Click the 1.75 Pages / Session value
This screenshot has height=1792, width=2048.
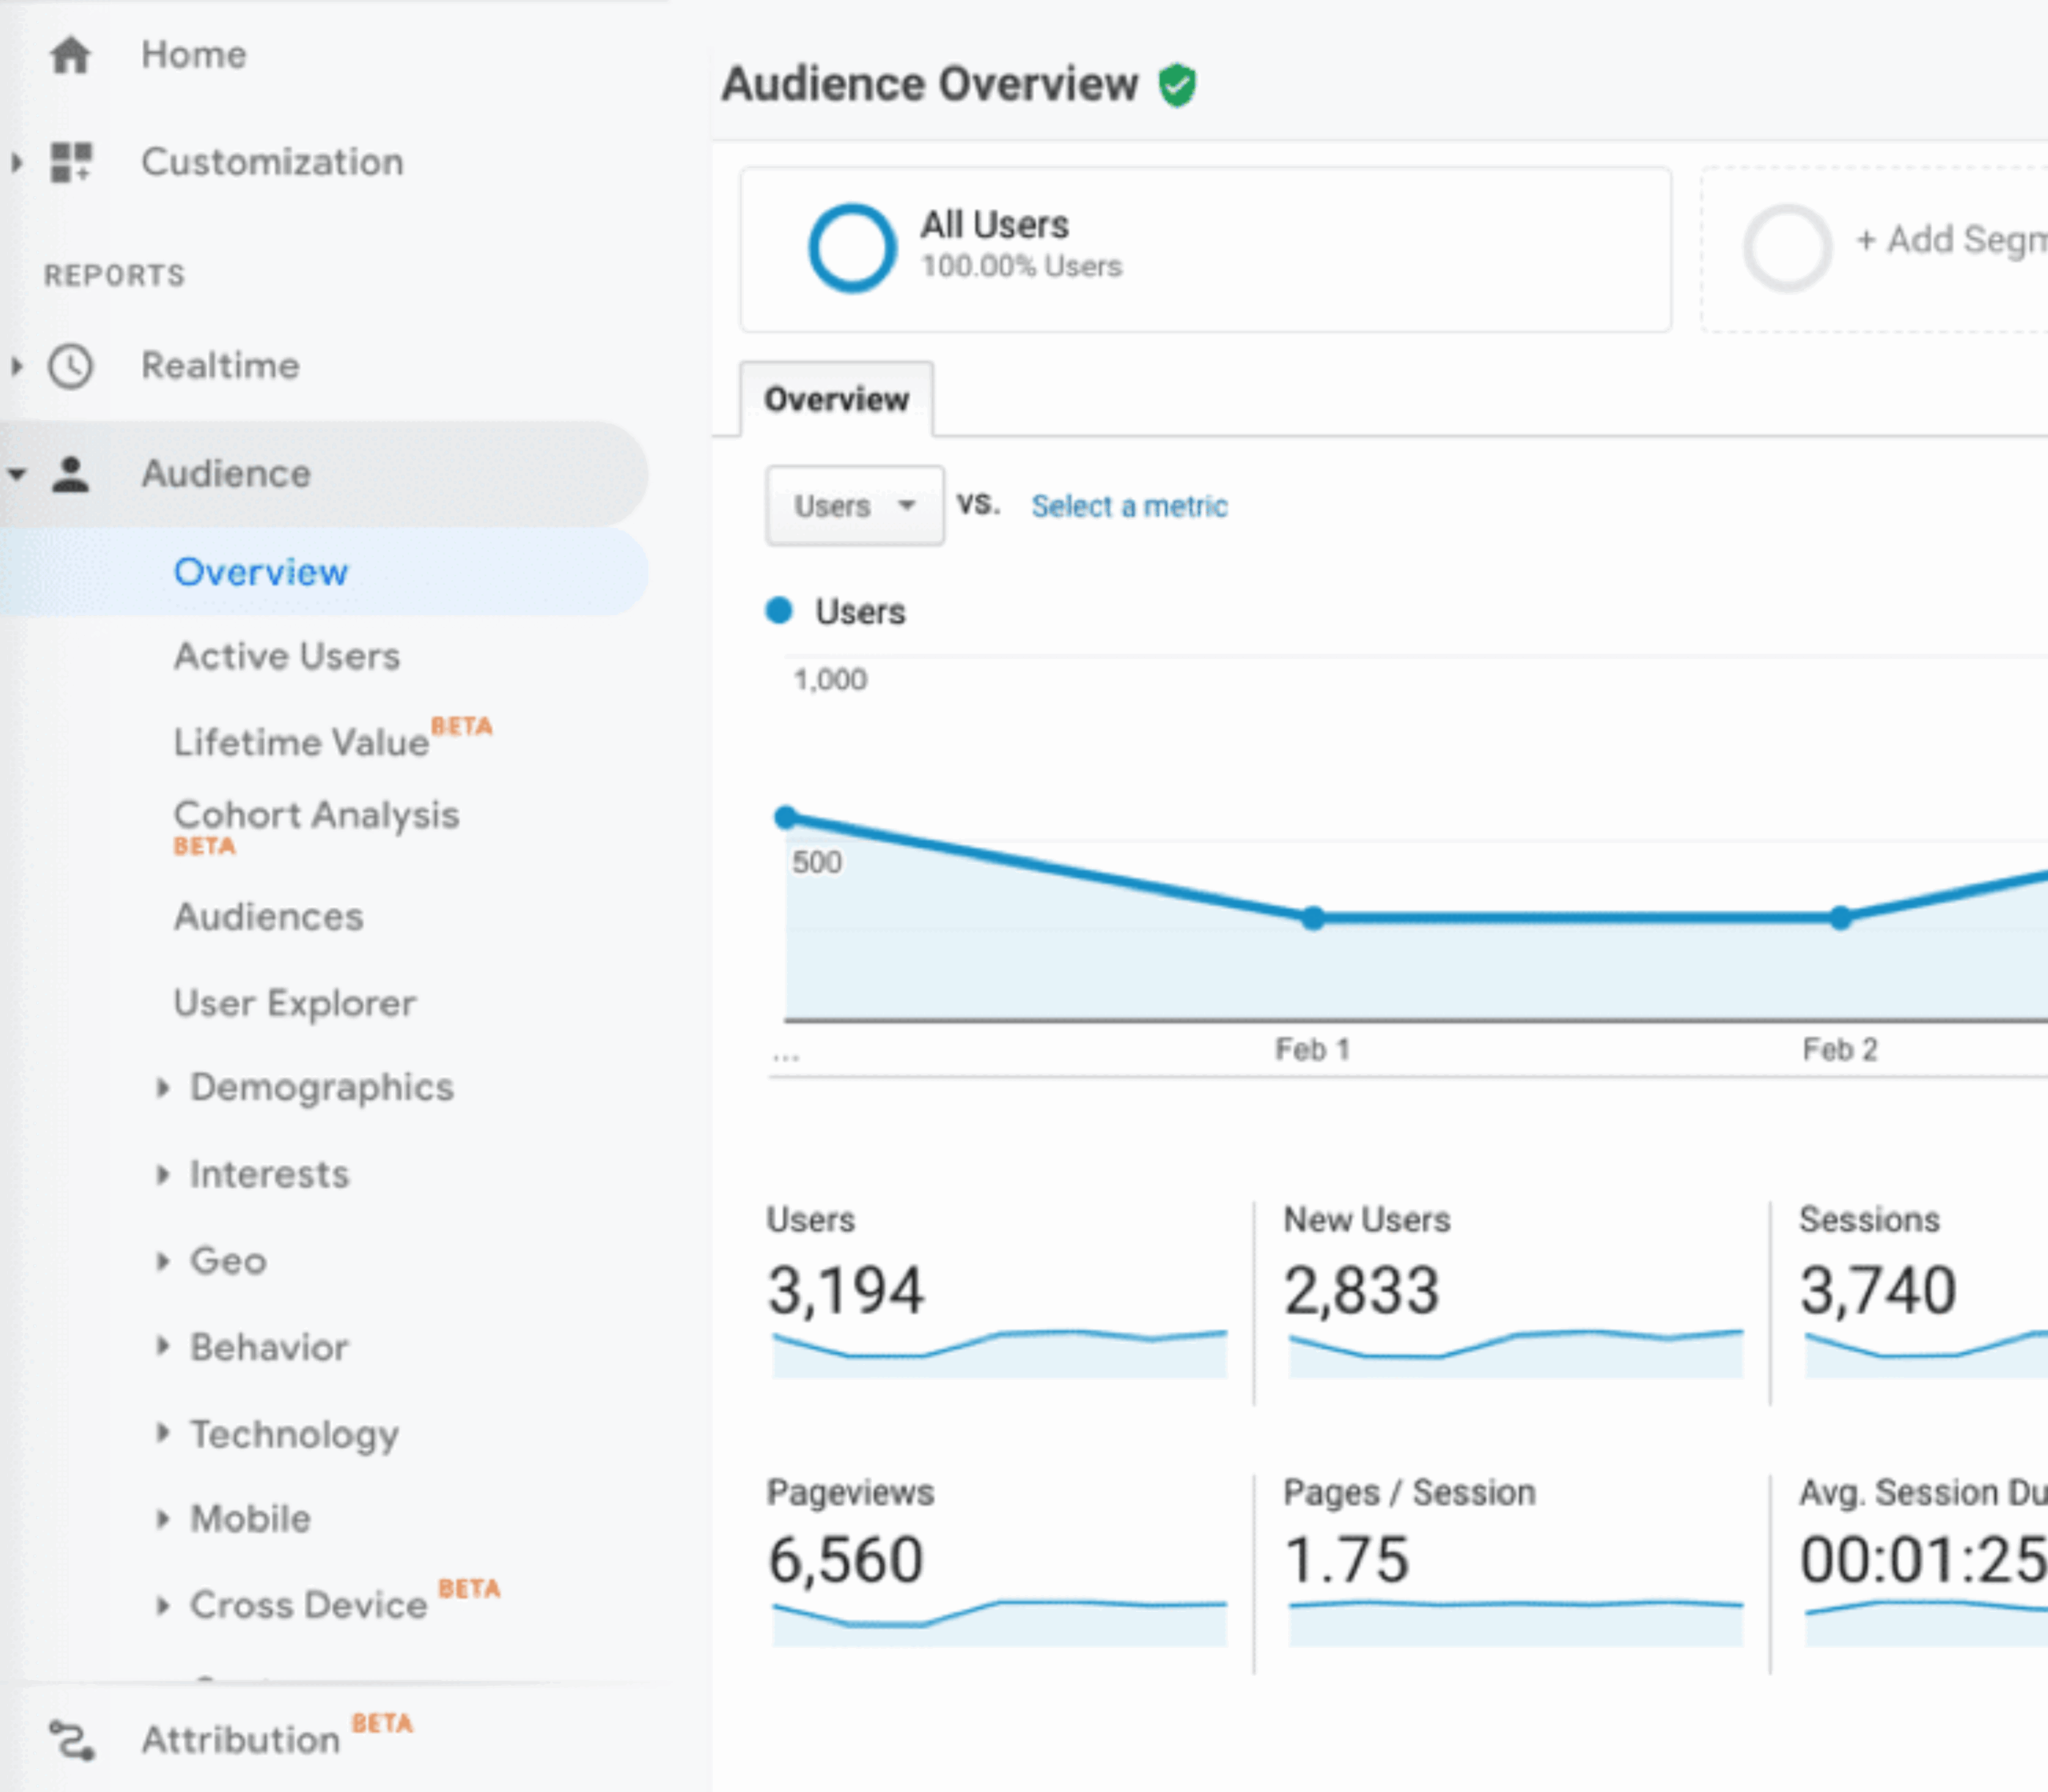pos(1347,1560)
